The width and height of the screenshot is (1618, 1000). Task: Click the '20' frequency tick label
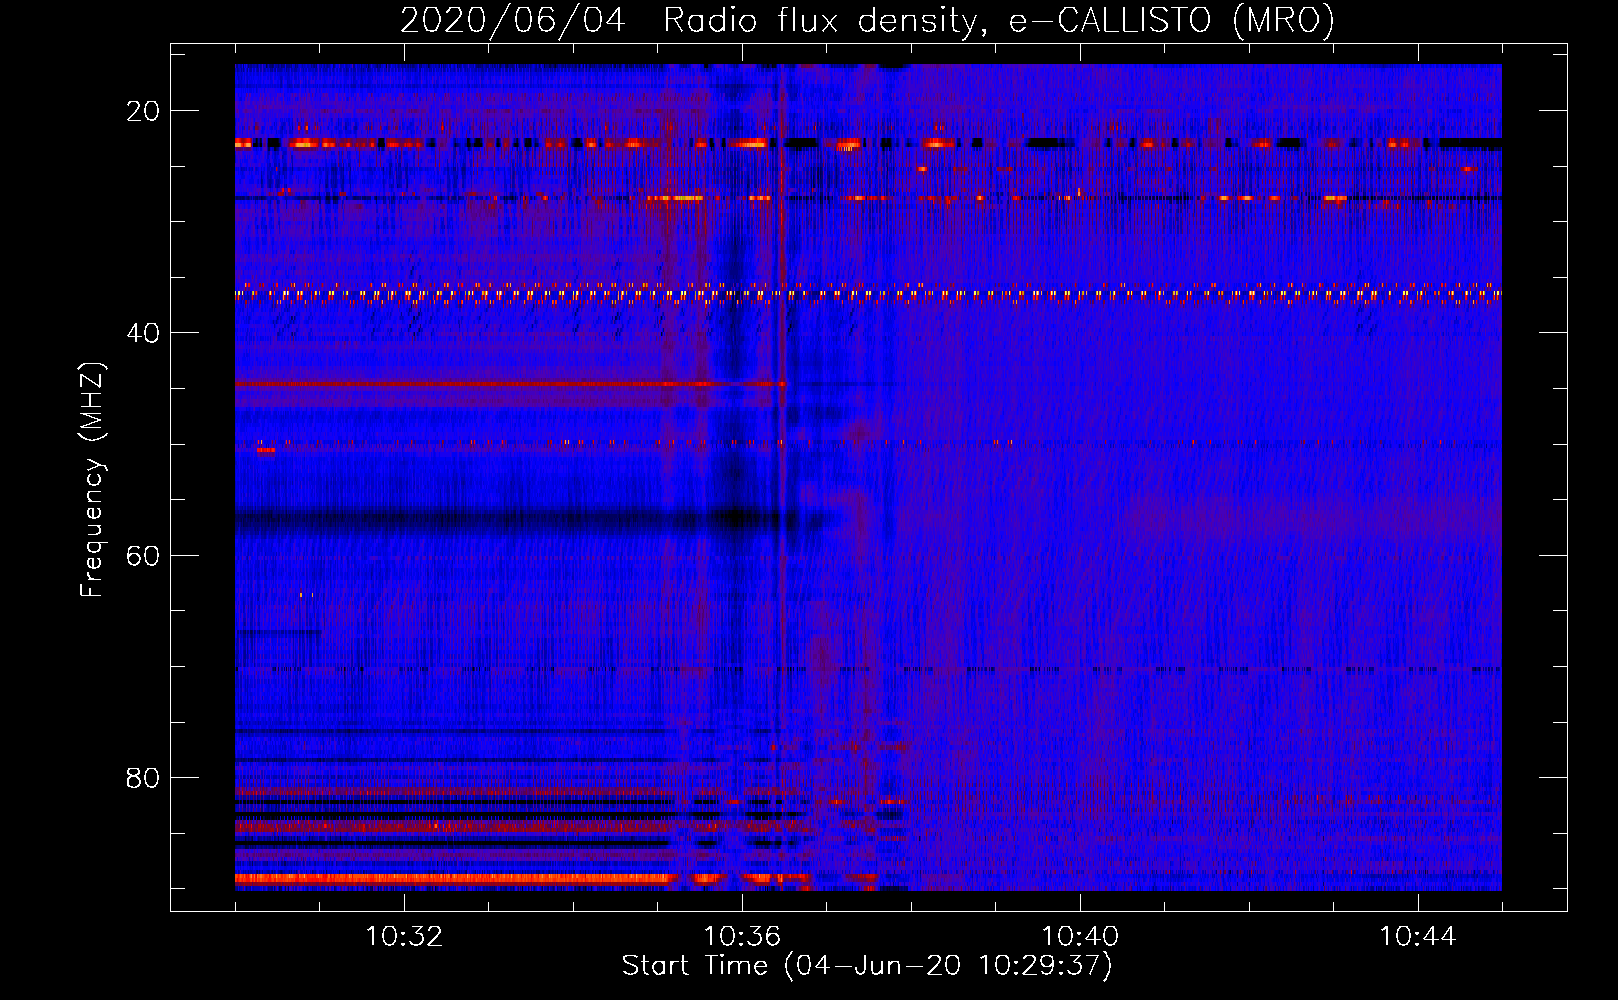(143, 111)
